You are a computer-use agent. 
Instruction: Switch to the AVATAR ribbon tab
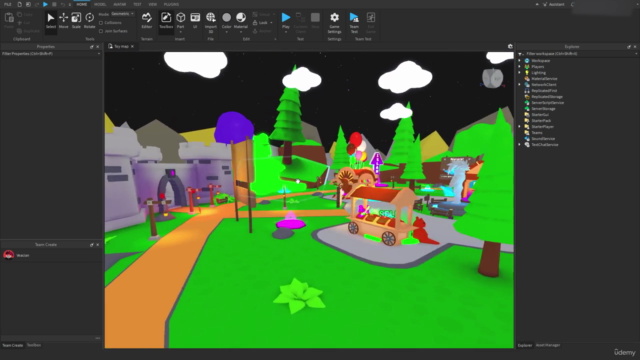(120, 4)
